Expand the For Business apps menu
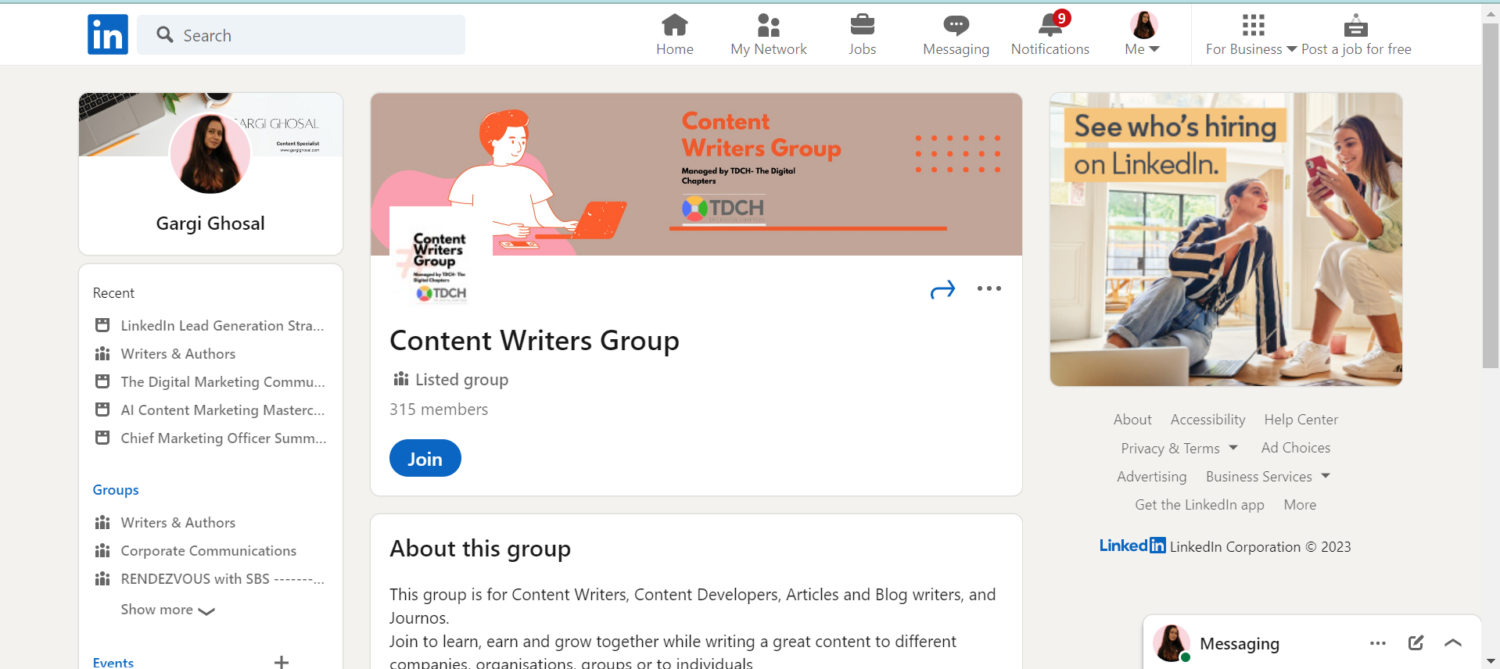 click(1251, 35)
